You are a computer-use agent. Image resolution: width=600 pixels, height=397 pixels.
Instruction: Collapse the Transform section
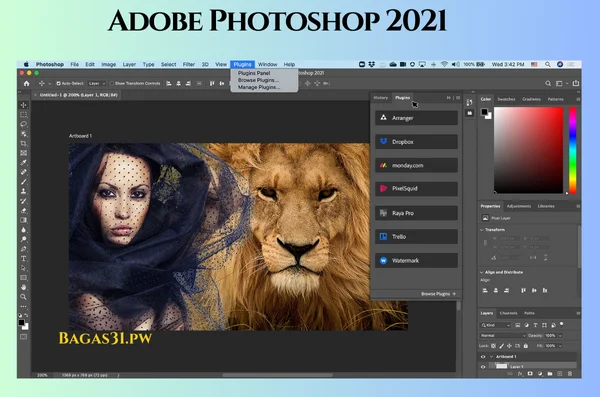[482, 230]
